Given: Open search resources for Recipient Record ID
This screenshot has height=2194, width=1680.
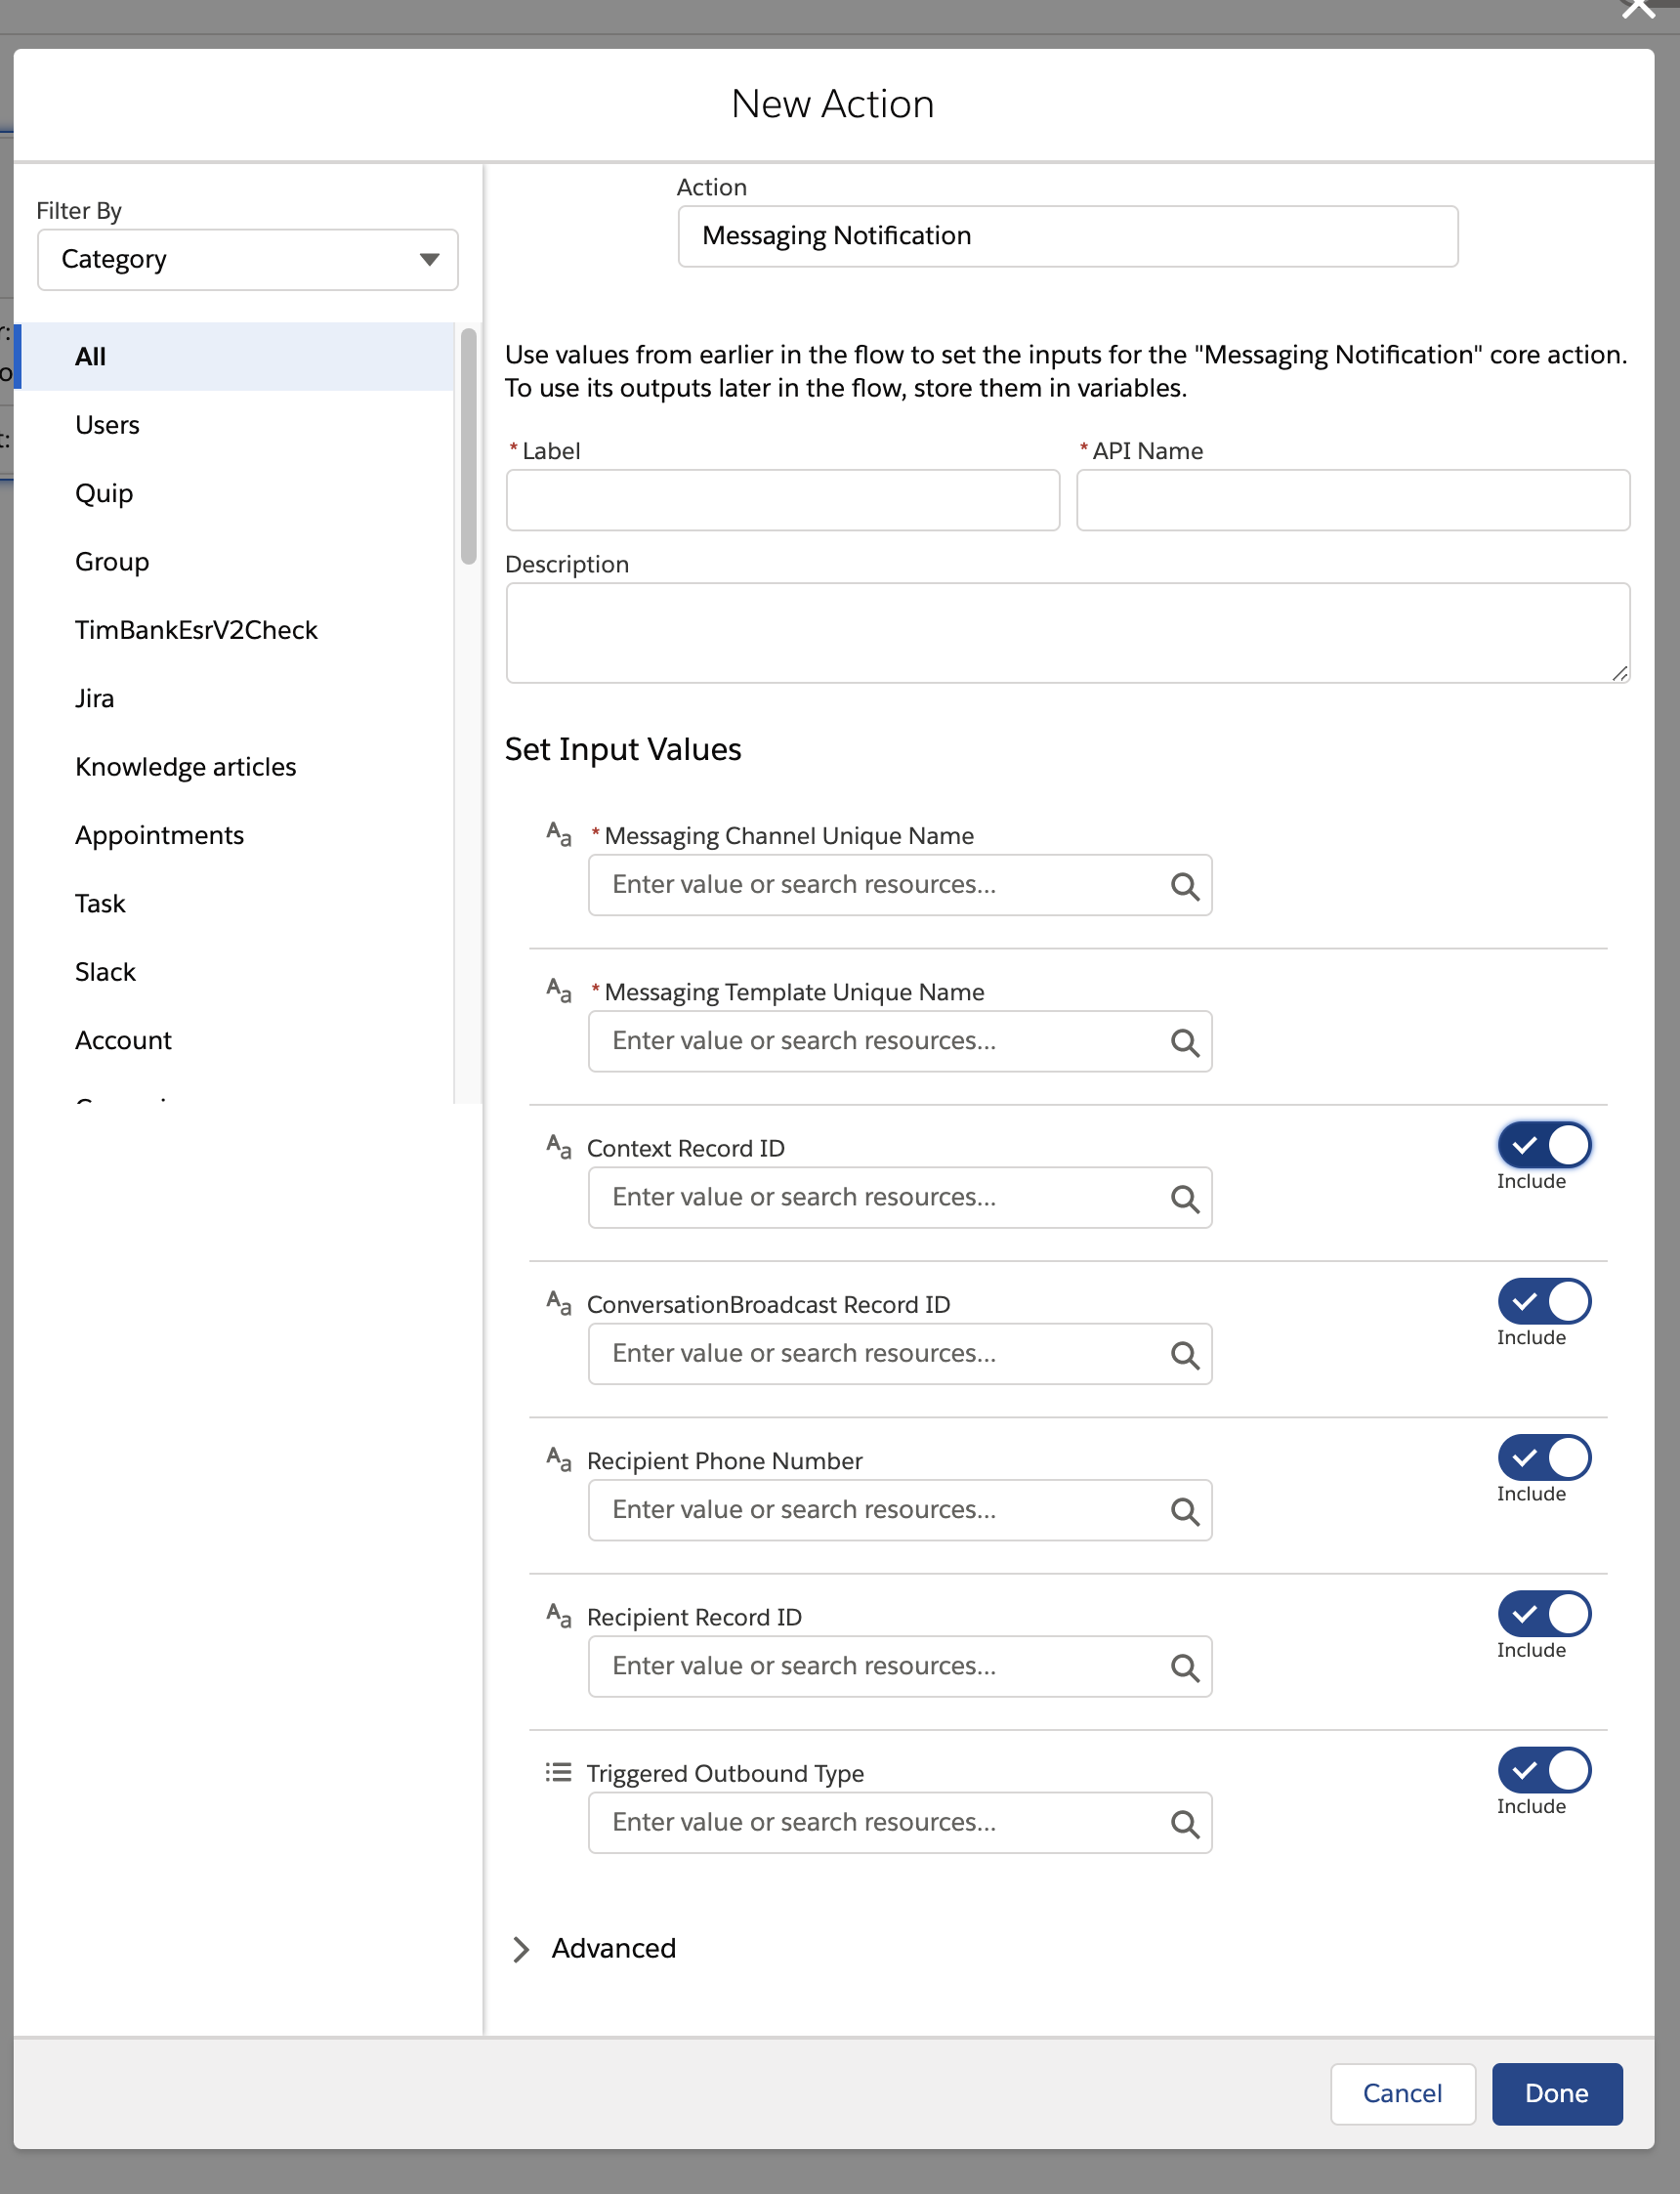Looking at the screenshot, I should click(x=1185, y=1666).
